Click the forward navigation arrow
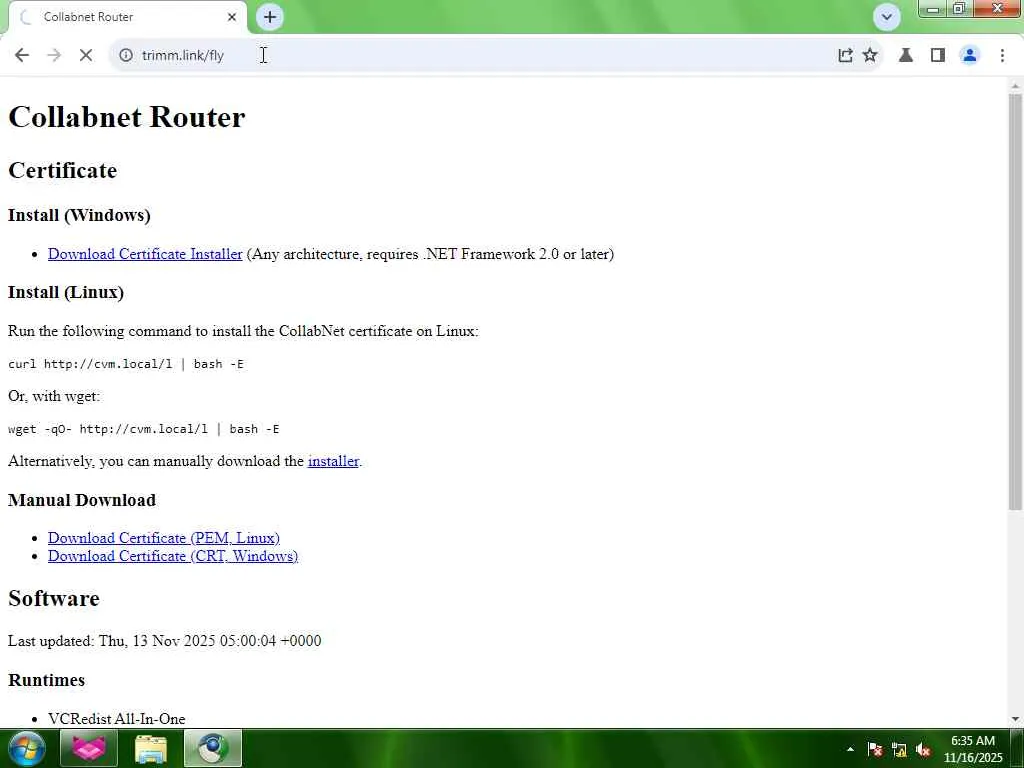Screen dimensions: 1024x768 54,55
